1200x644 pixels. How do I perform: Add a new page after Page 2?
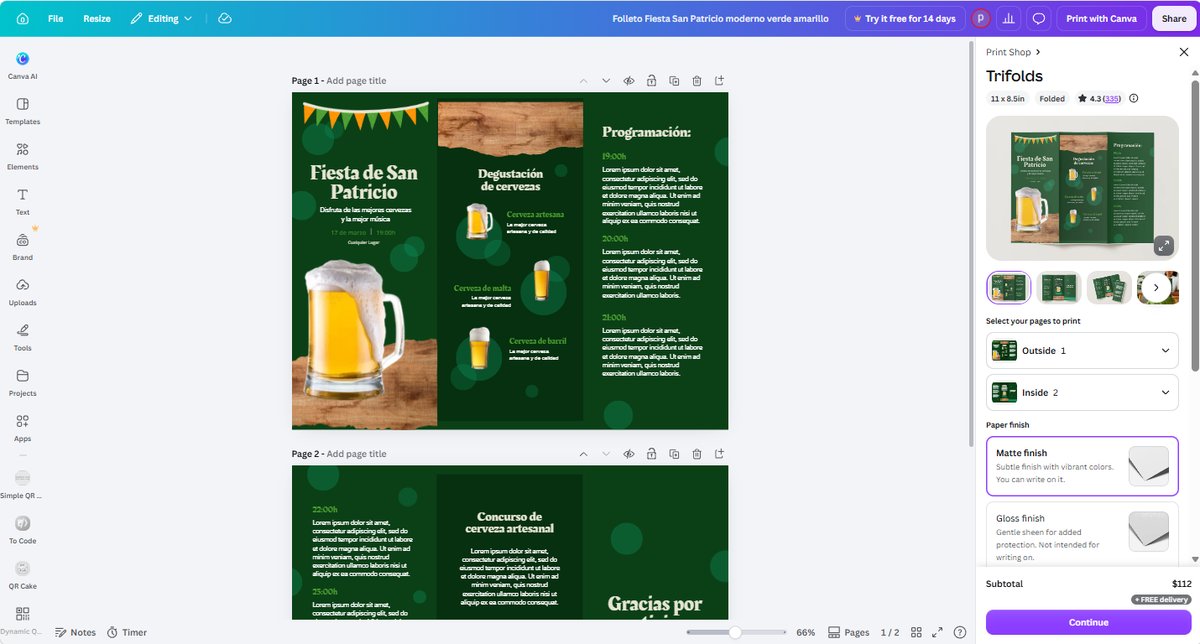click(x=719, y=454)
